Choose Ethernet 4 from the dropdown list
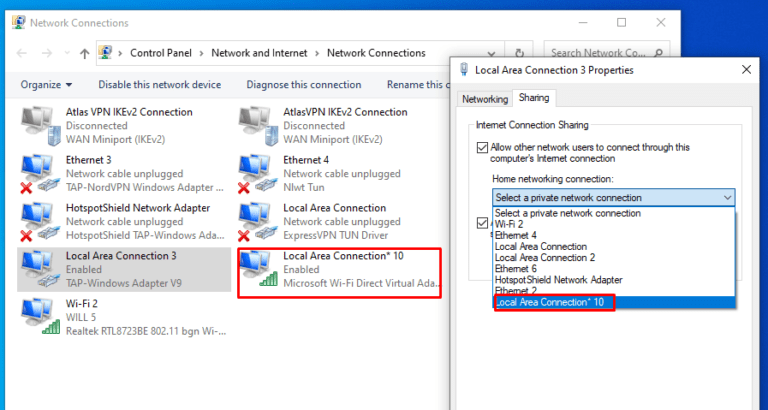 (614, 235)
